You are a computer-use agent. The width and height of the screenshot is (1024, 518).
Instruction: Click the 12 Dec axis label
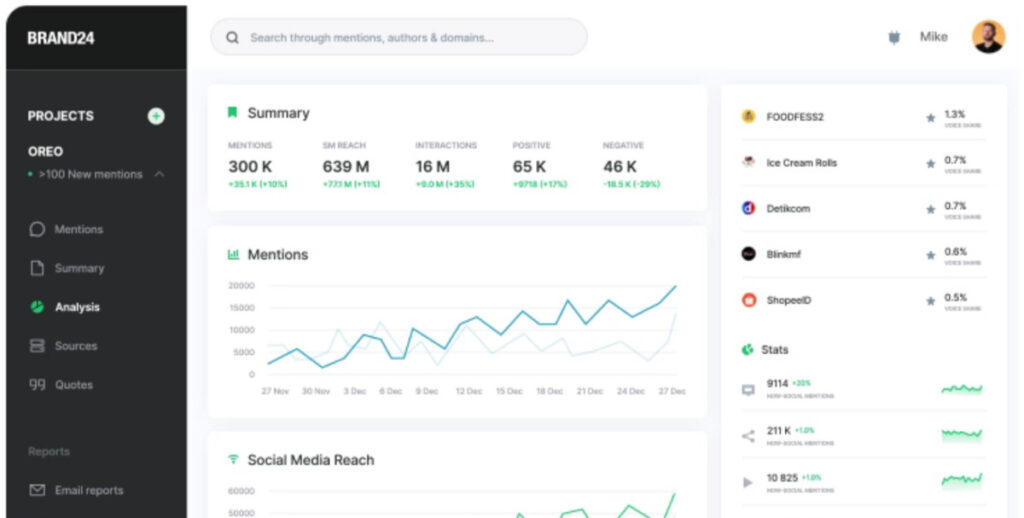(x=469, y=391)
